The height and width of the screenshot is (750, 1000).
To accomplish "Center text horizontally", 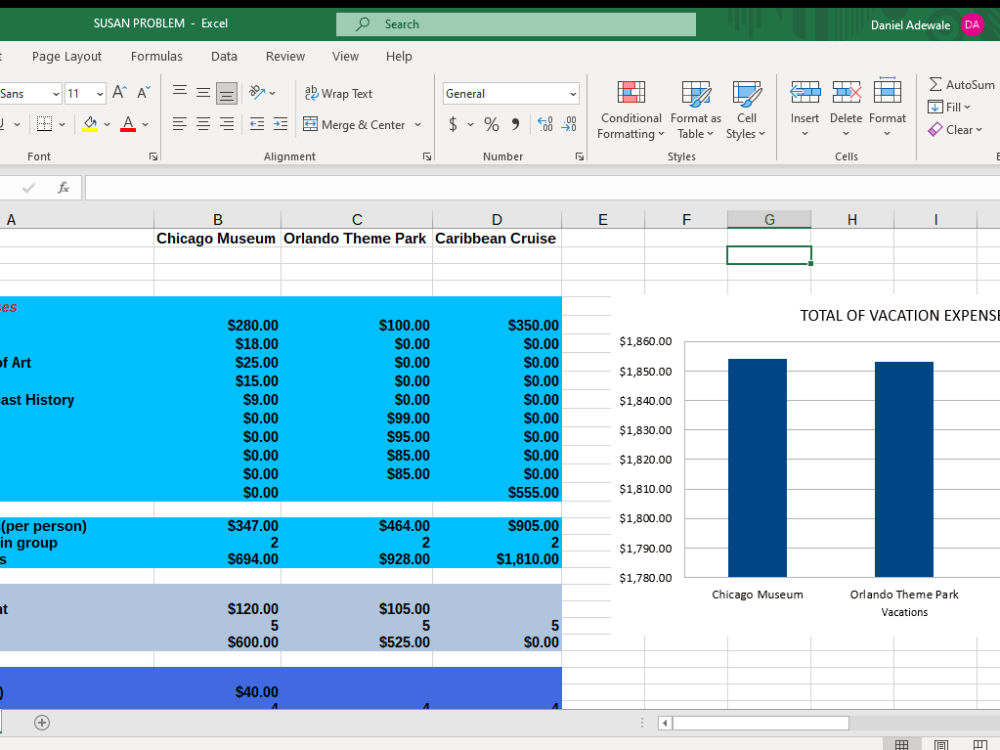I will click(203, 124).
